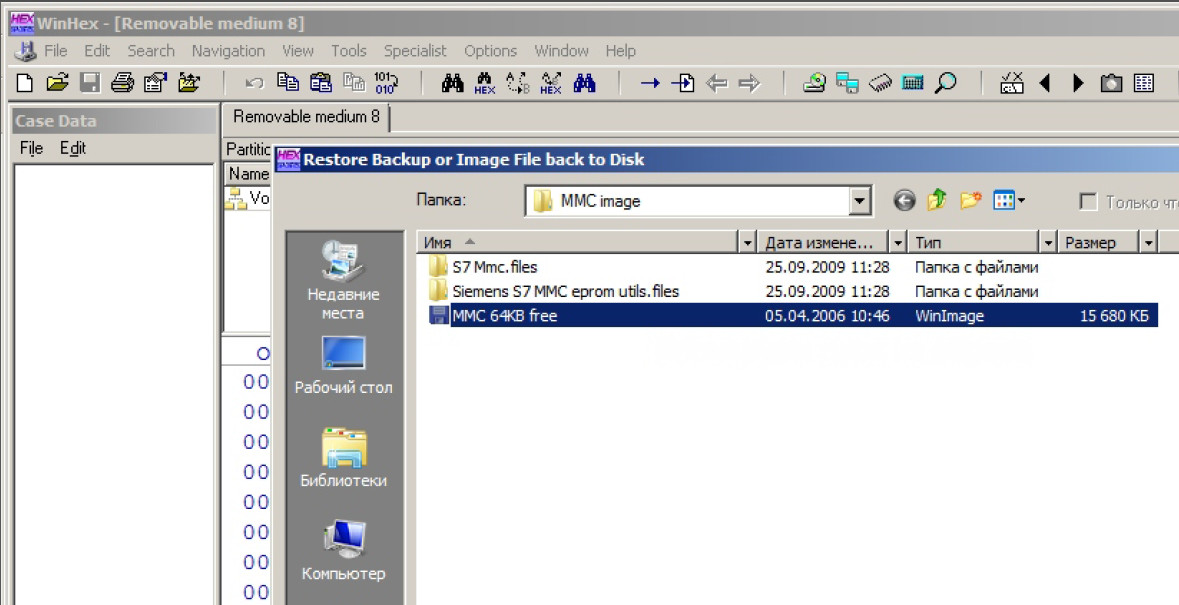Click the clipboard Paste toolbar icon

click(321, 83)
